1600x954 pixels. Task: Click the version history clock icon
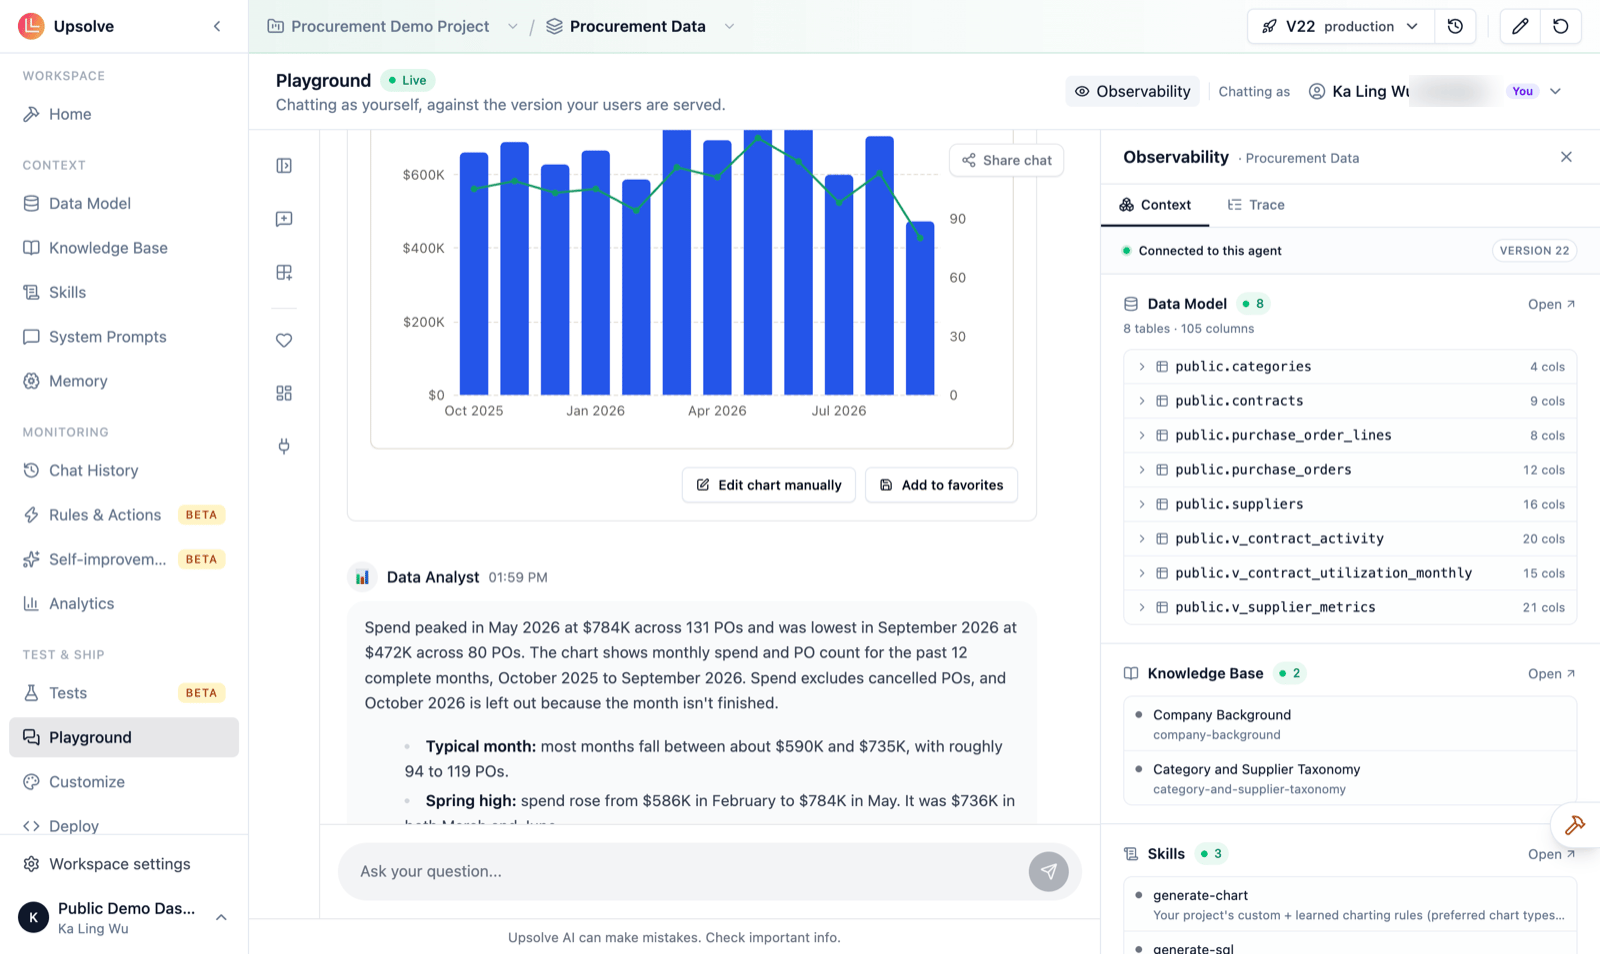(x=1455, y=27)
